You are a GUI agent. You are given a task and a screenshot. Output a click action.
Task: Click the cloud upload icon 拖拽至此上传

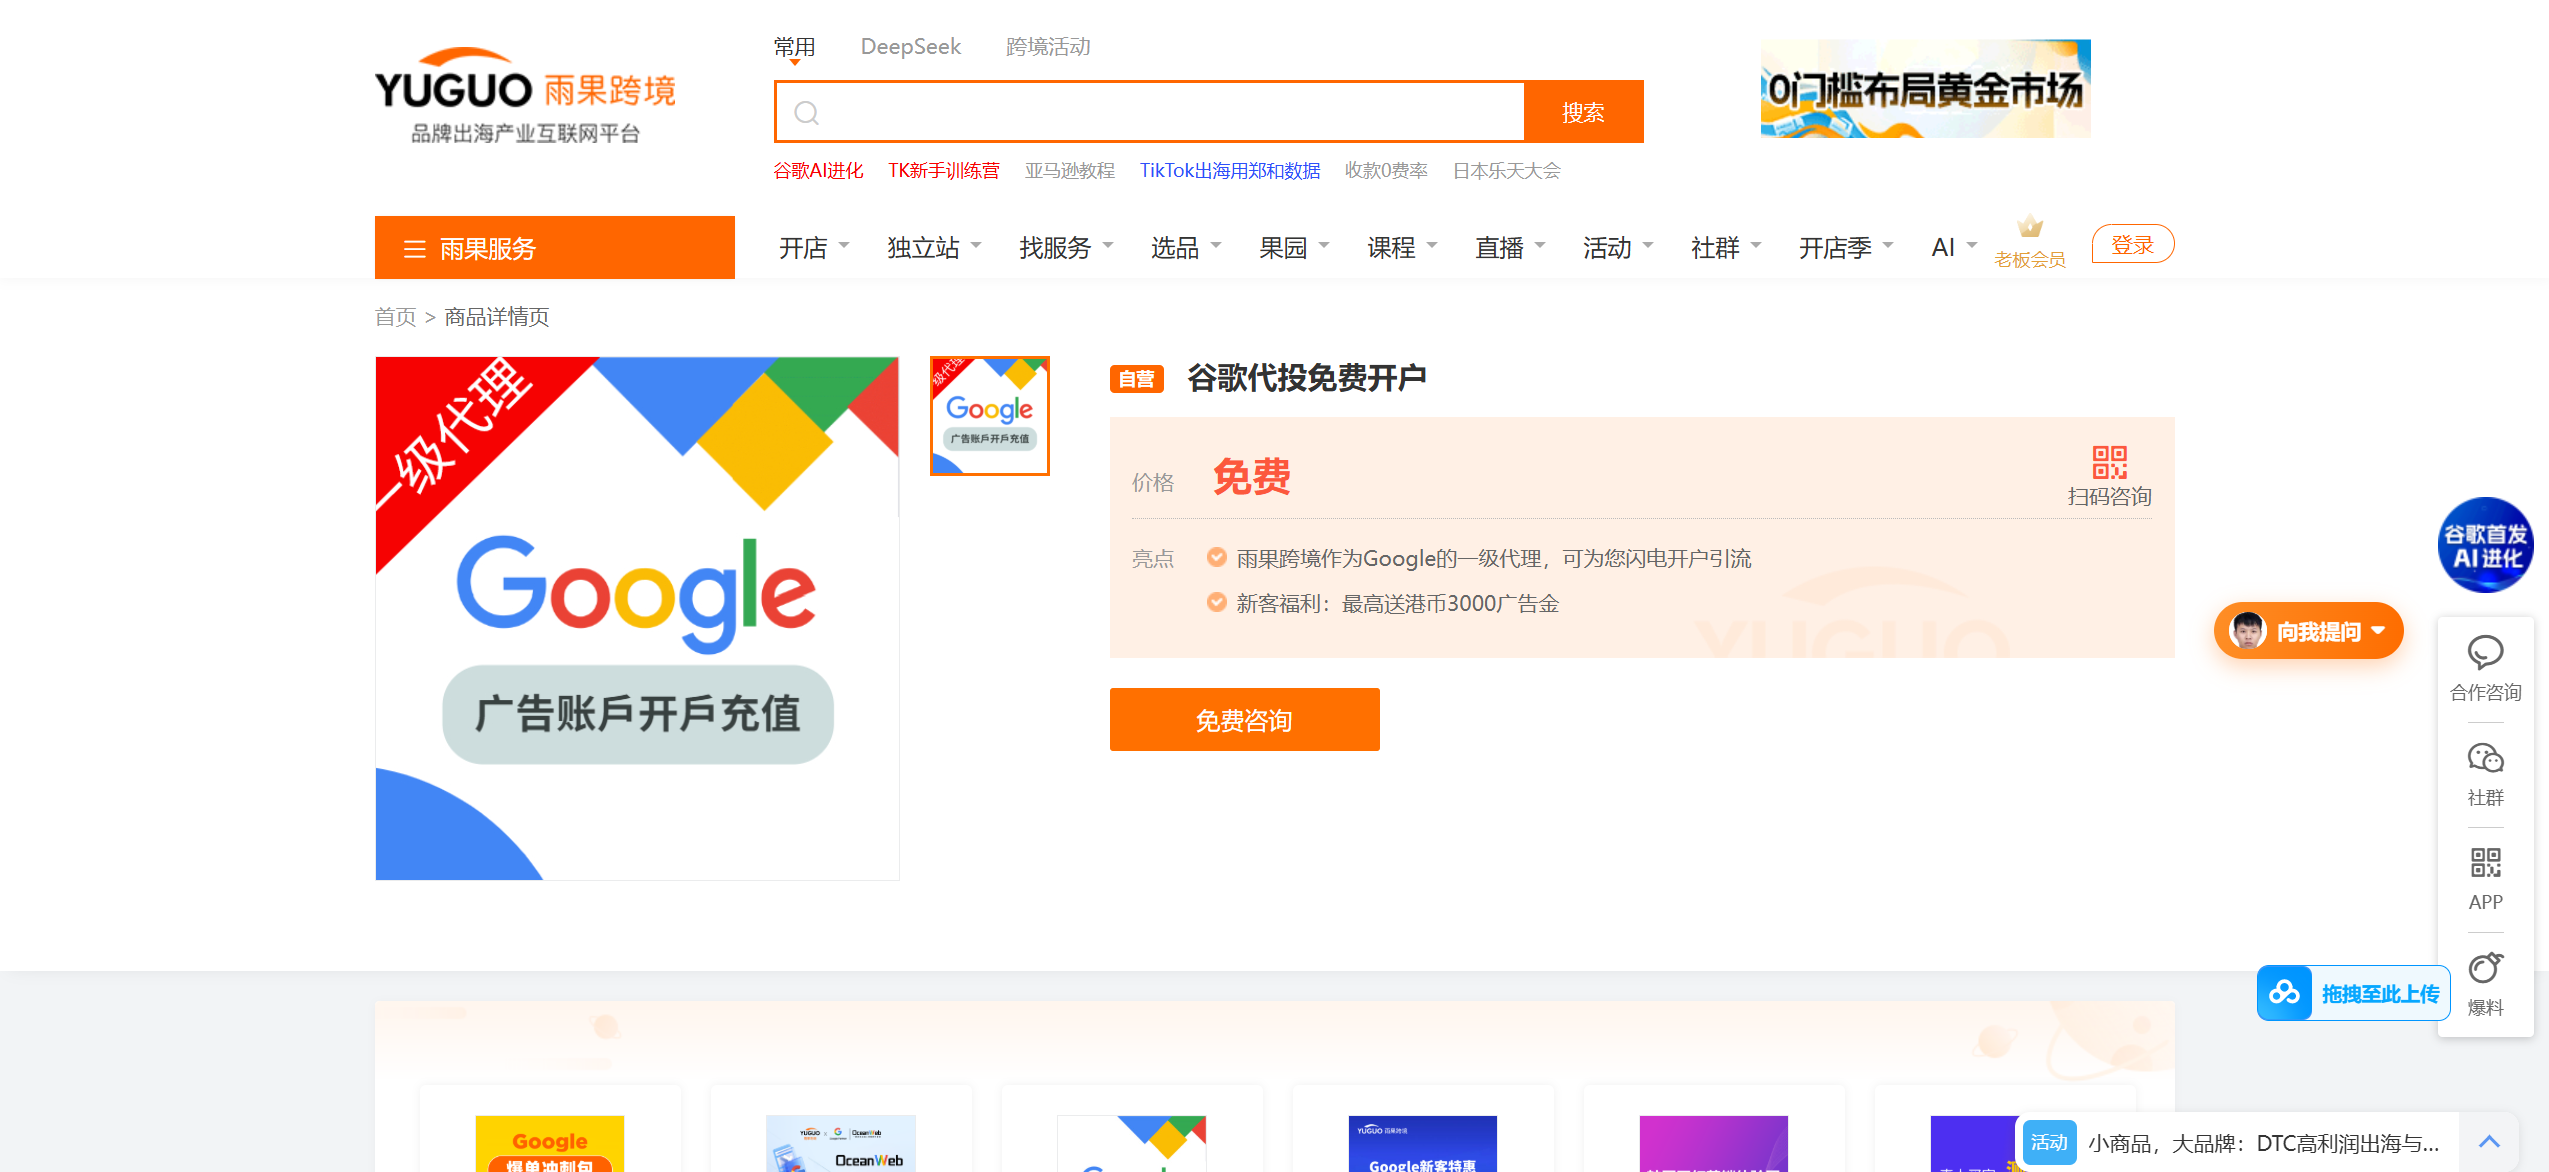pos(2284,993)
